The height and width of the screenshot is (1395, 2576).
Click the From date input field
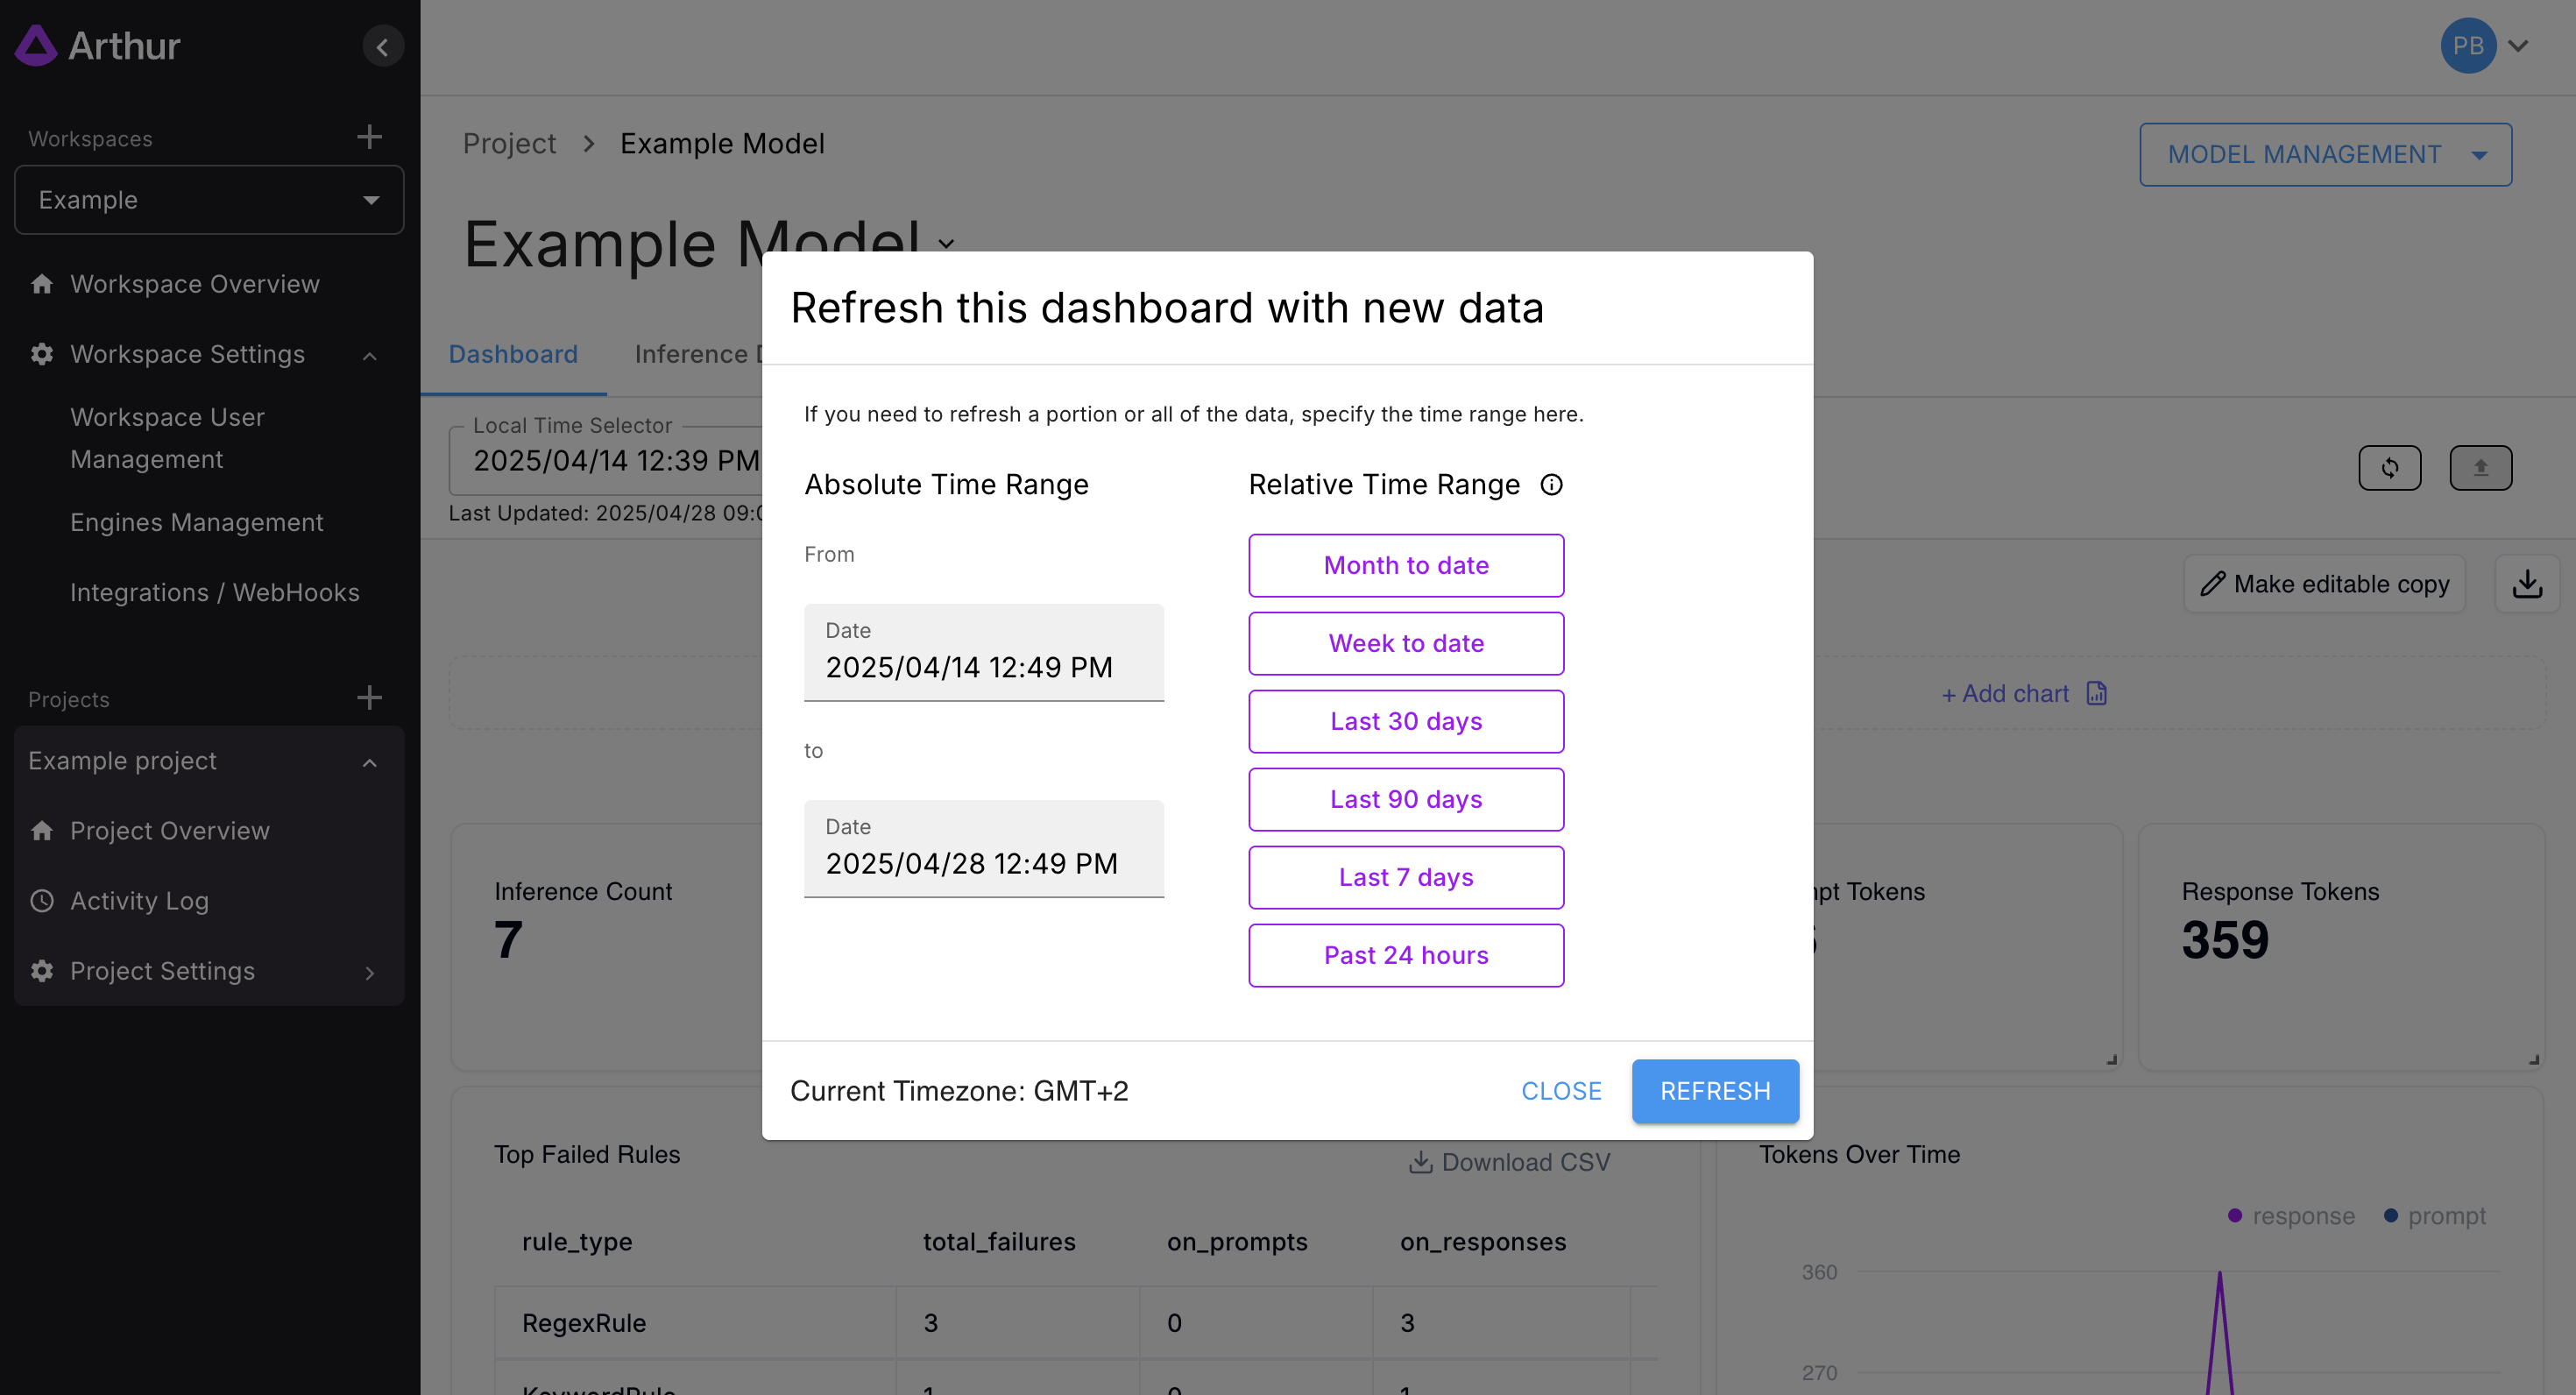pyautogui.click(x=983, y=653)
